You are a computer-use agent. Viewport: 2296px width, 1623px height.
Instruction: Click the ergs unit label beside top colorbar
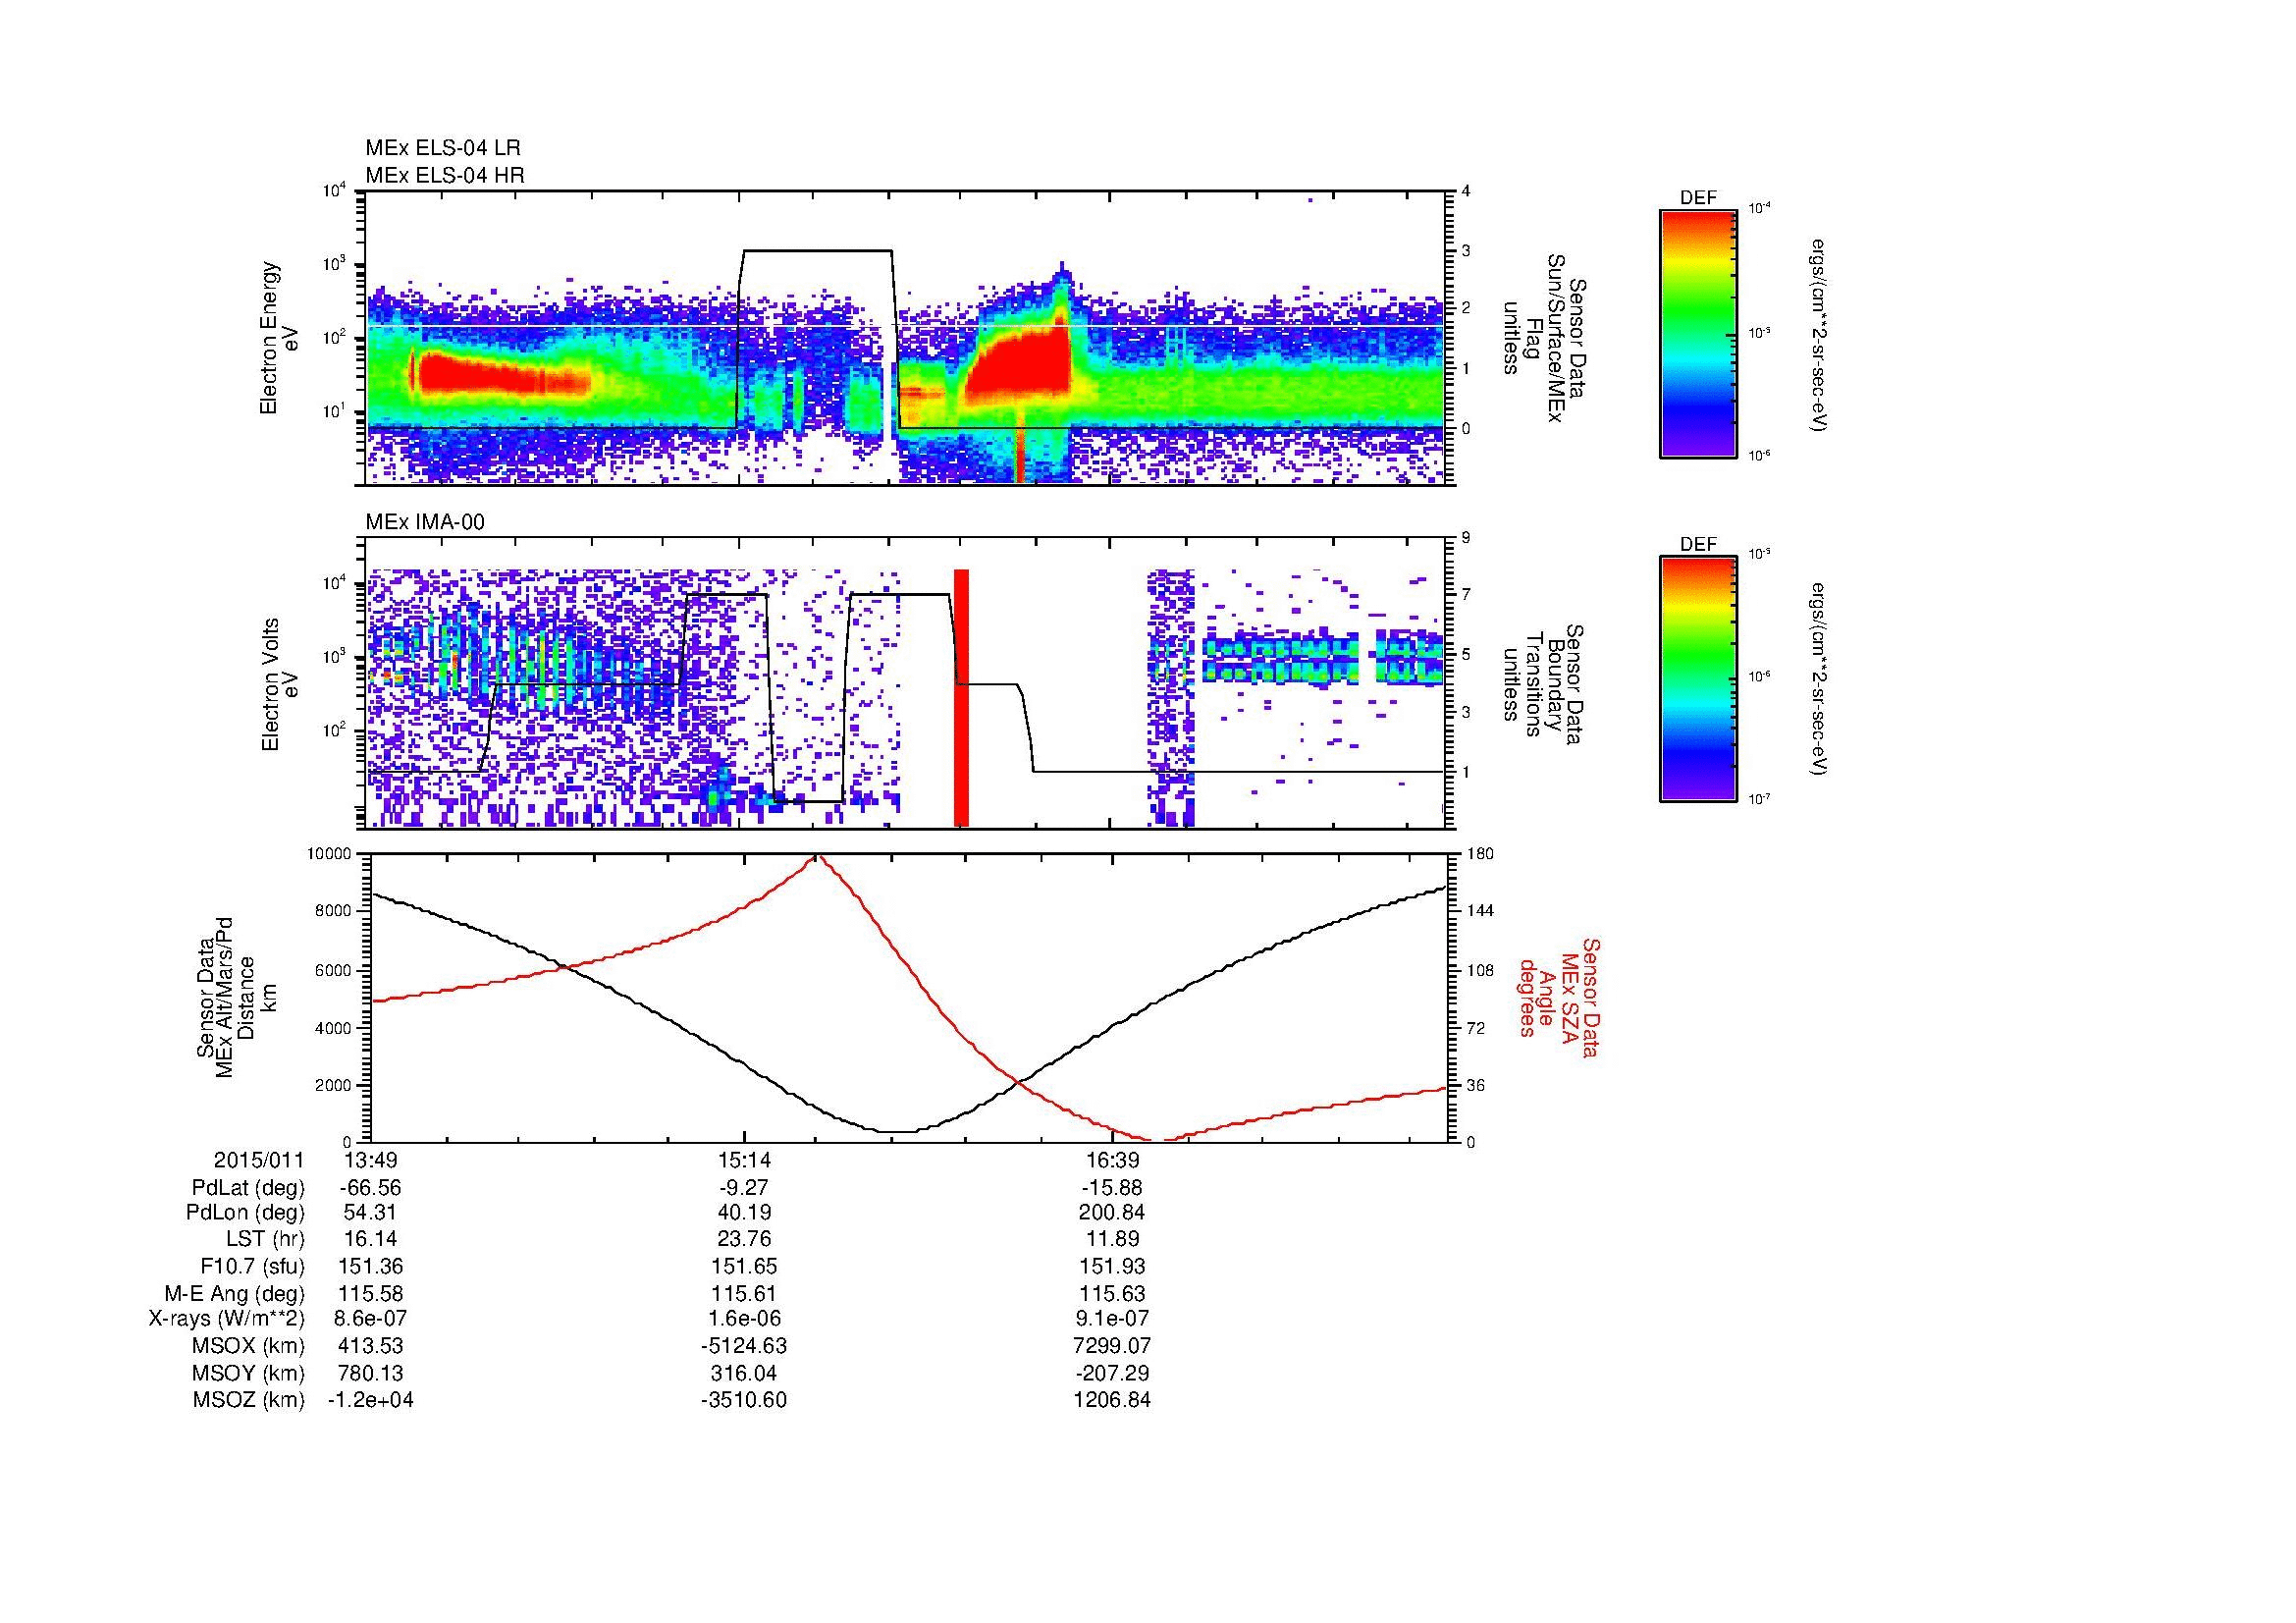[1818, 335]
